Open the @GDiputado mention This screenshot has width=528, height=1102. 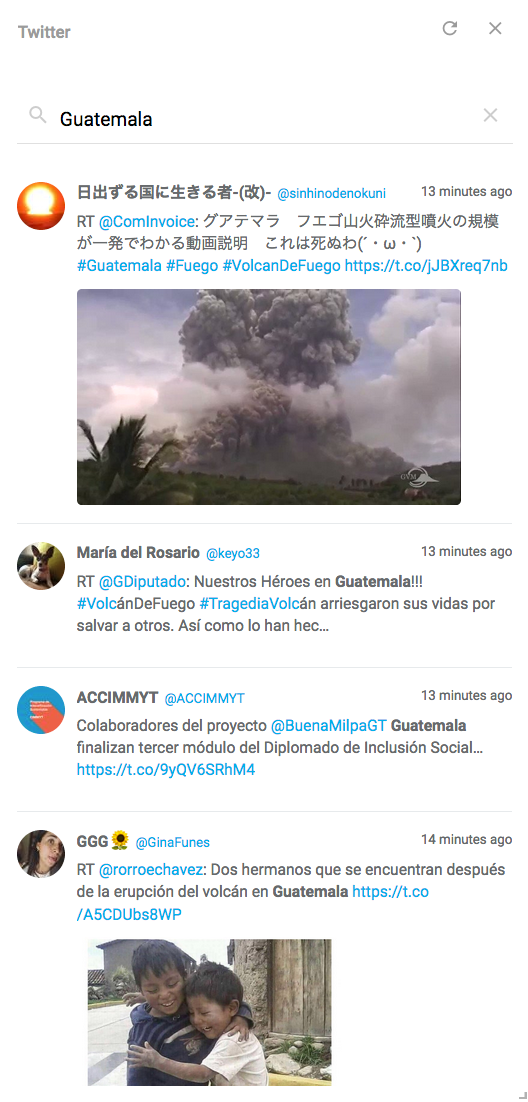142,582
